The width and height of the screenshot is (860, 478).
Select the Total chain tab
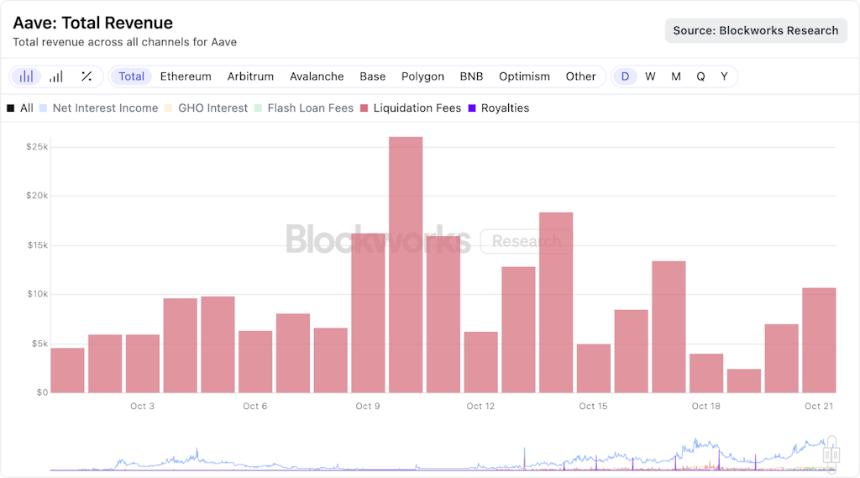131,76
